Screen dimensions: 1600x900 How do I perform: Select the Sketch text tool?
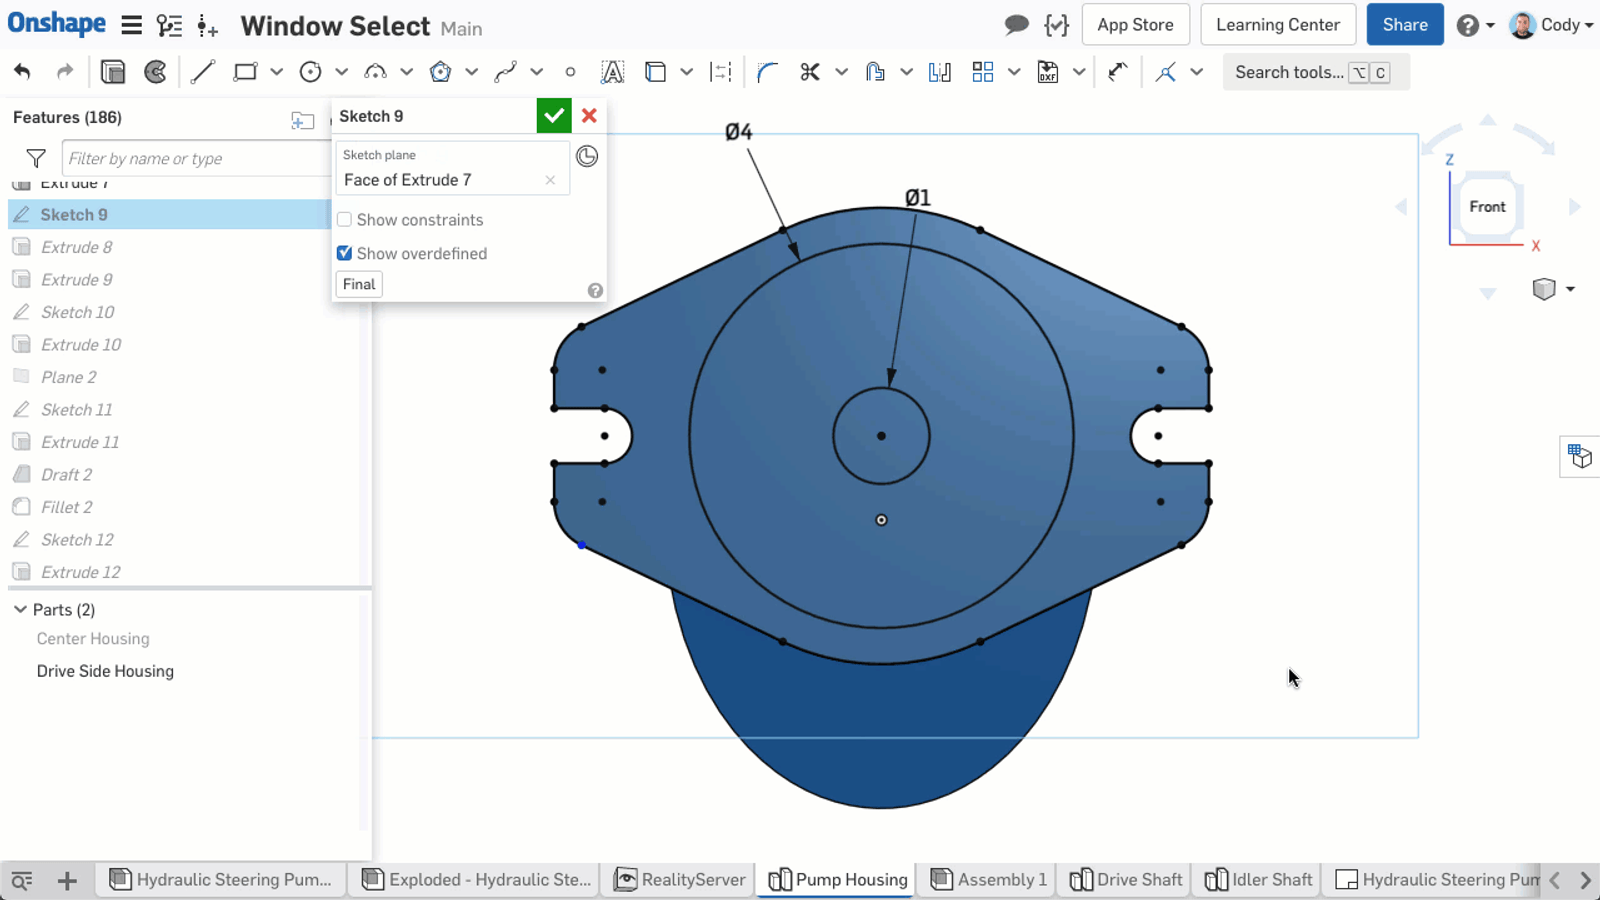pyautogui.click(x=612, y=71)
